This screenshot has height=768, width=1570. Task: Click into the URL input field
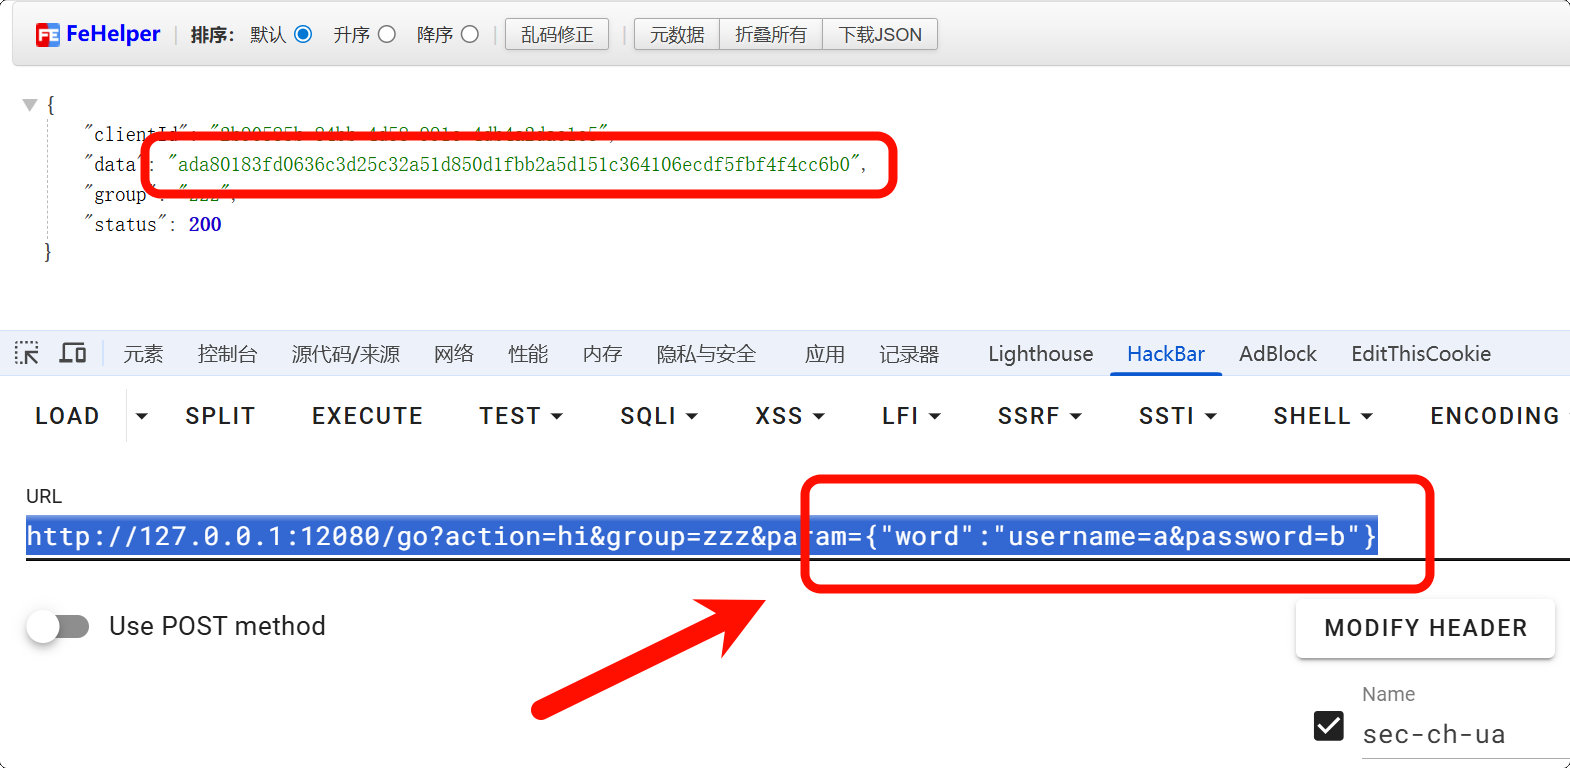pyautogui.click(x=700, y=537)
